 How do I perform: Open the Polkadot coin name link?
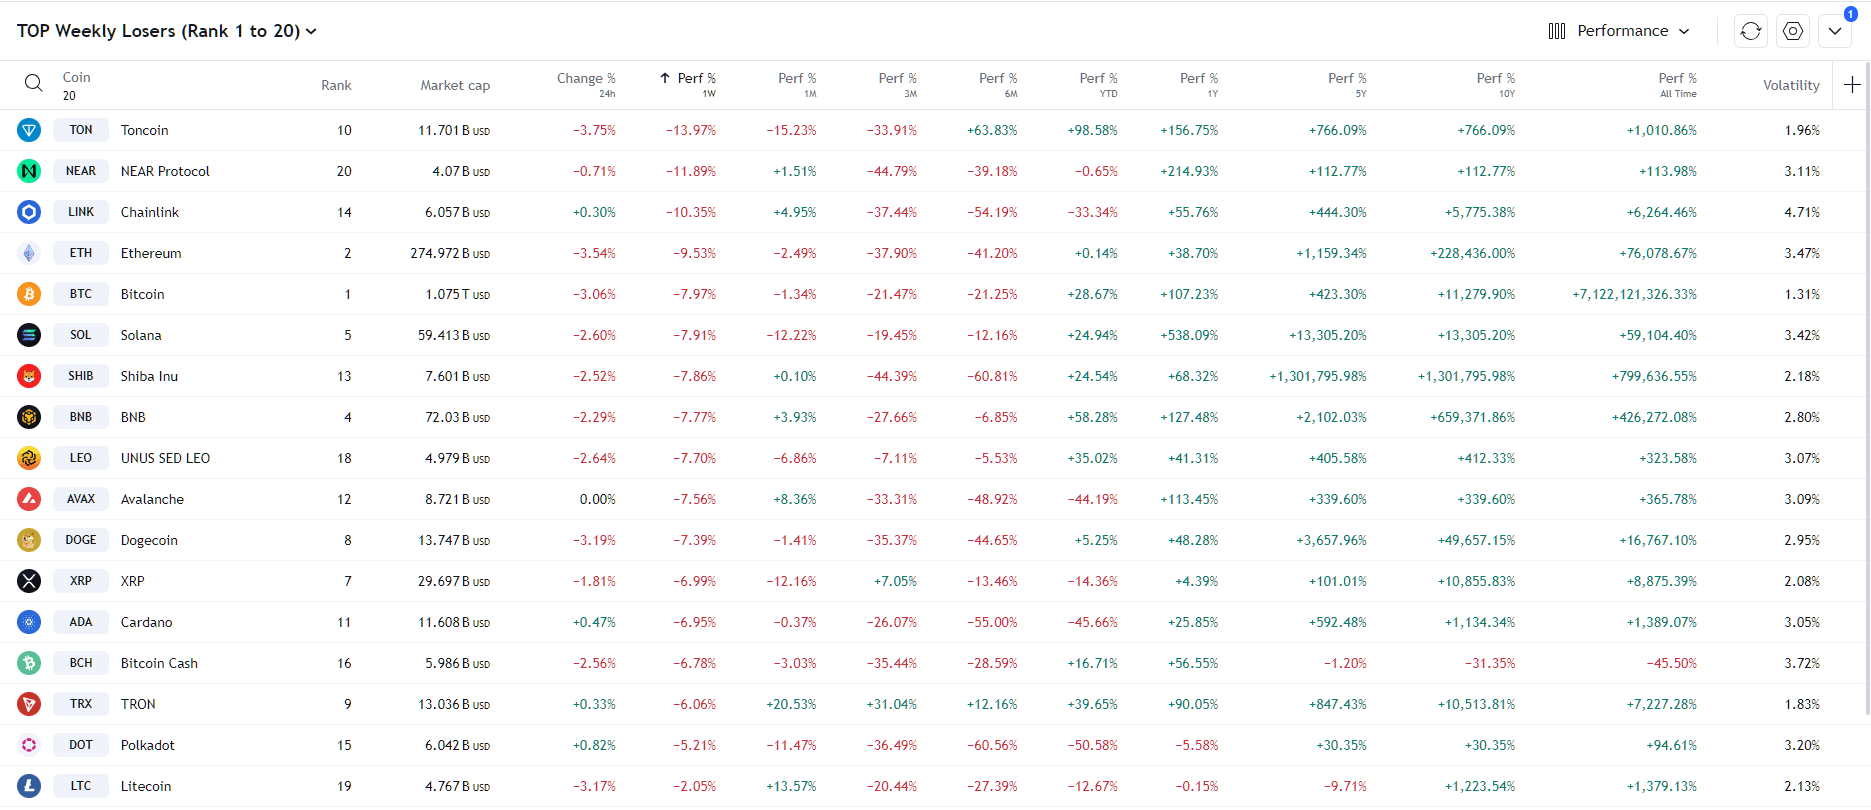[x=147, y=745]
